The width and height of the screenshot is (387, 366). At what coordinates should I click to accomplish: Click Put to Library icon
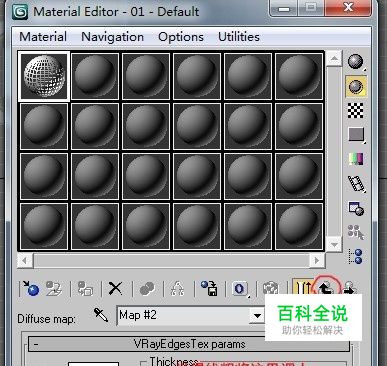point(209,288)
